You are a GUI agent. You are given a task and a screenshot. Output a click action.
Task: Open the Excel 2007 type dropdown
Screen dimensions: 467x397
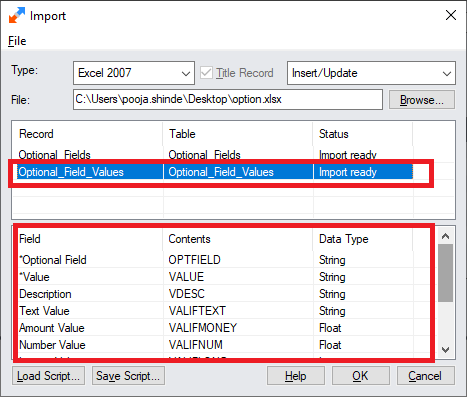click(x=134, y=73)
